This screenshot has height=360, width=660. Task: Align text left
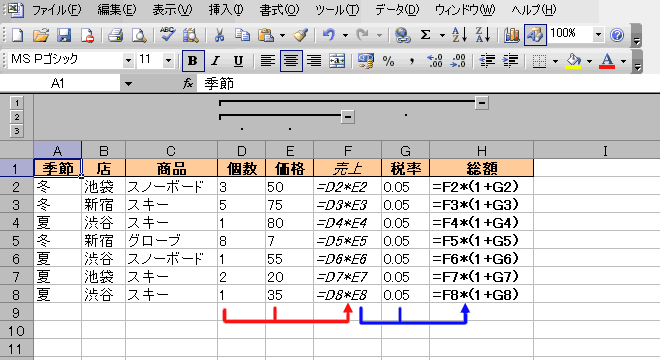268,61
